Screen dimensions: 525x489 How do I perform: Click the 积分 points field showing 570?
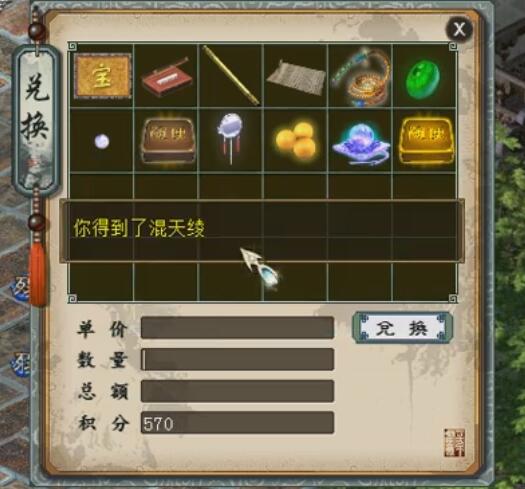[x=237, y=423]
